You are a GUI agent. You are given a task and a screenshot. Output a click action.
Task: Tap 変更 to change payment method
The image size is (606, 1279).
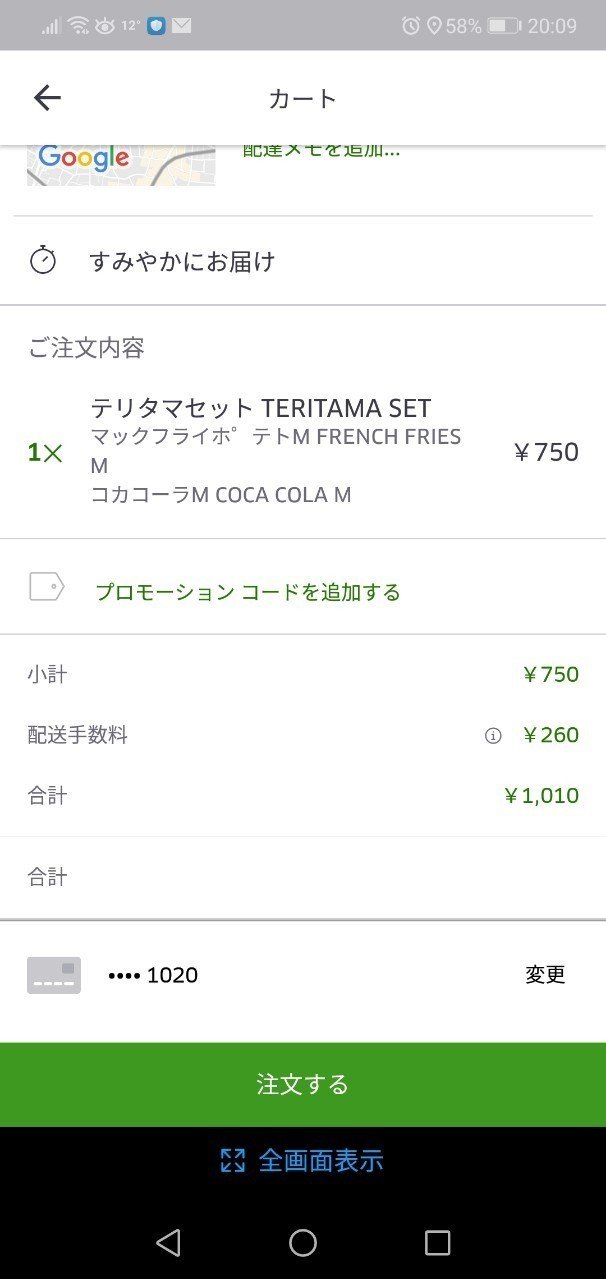click(x=544, y=974)
